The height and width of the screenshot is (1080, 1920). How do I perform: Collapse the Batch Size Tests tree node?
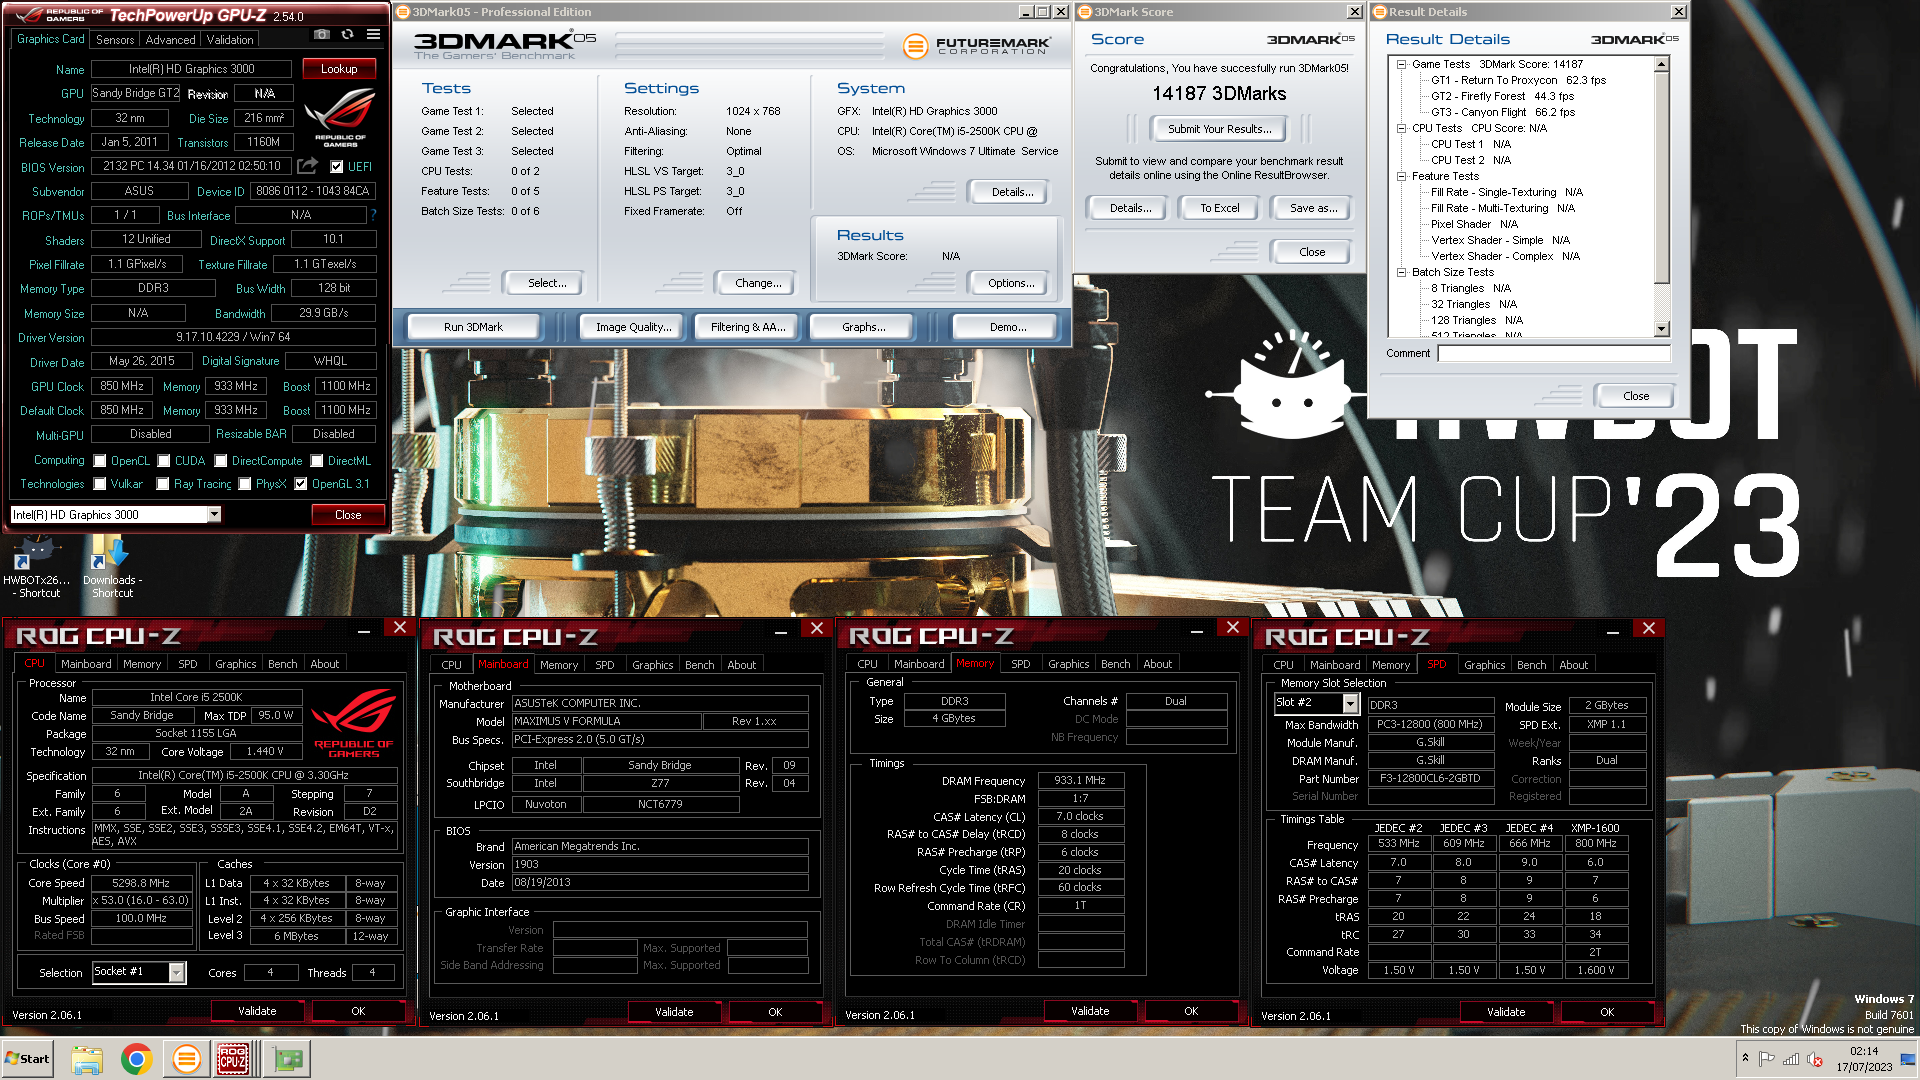[1402, 272]
